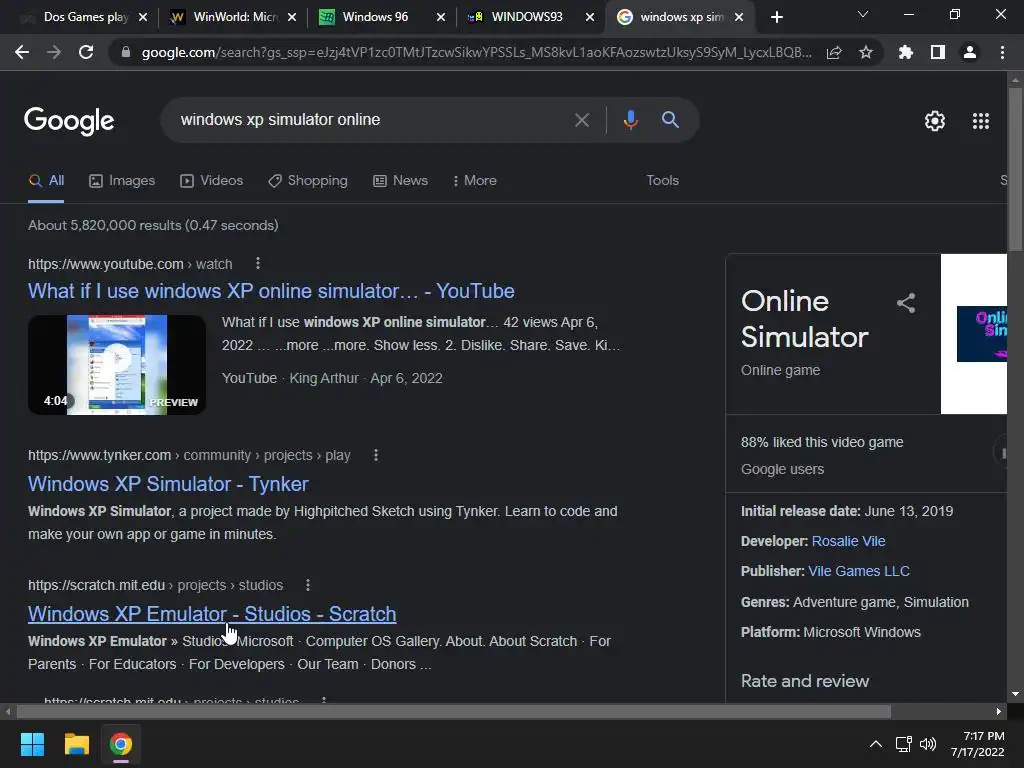Open options for YouTube result

258,263
